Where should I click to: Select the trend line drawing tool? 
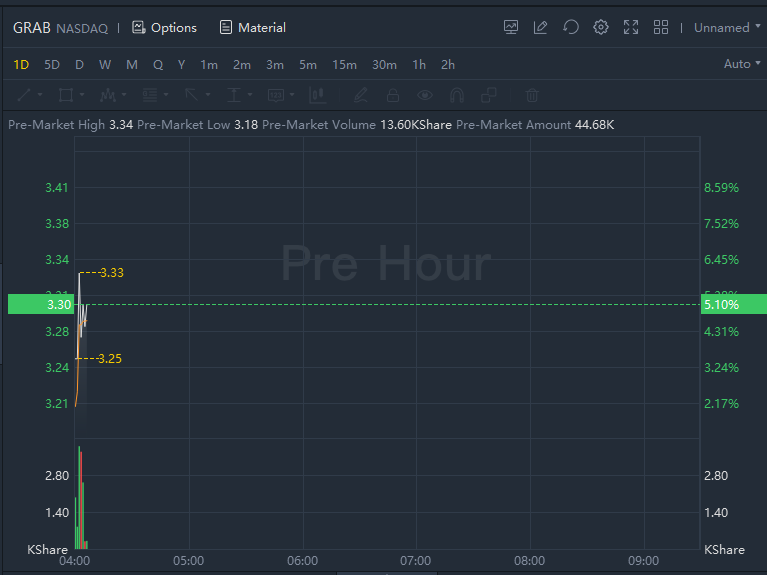tap(24, 95)
